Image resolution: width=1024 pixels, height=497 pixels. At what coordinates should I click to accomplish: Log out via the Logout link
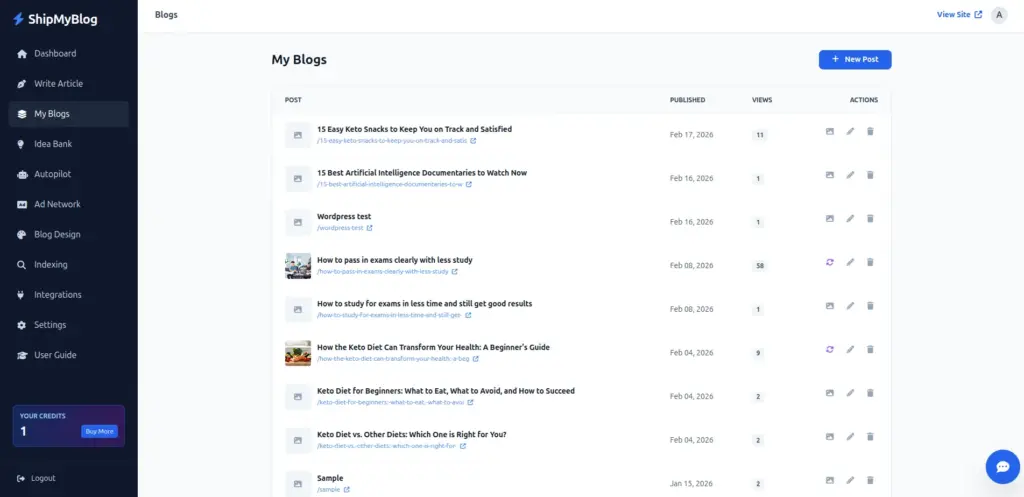click(37, 478)
